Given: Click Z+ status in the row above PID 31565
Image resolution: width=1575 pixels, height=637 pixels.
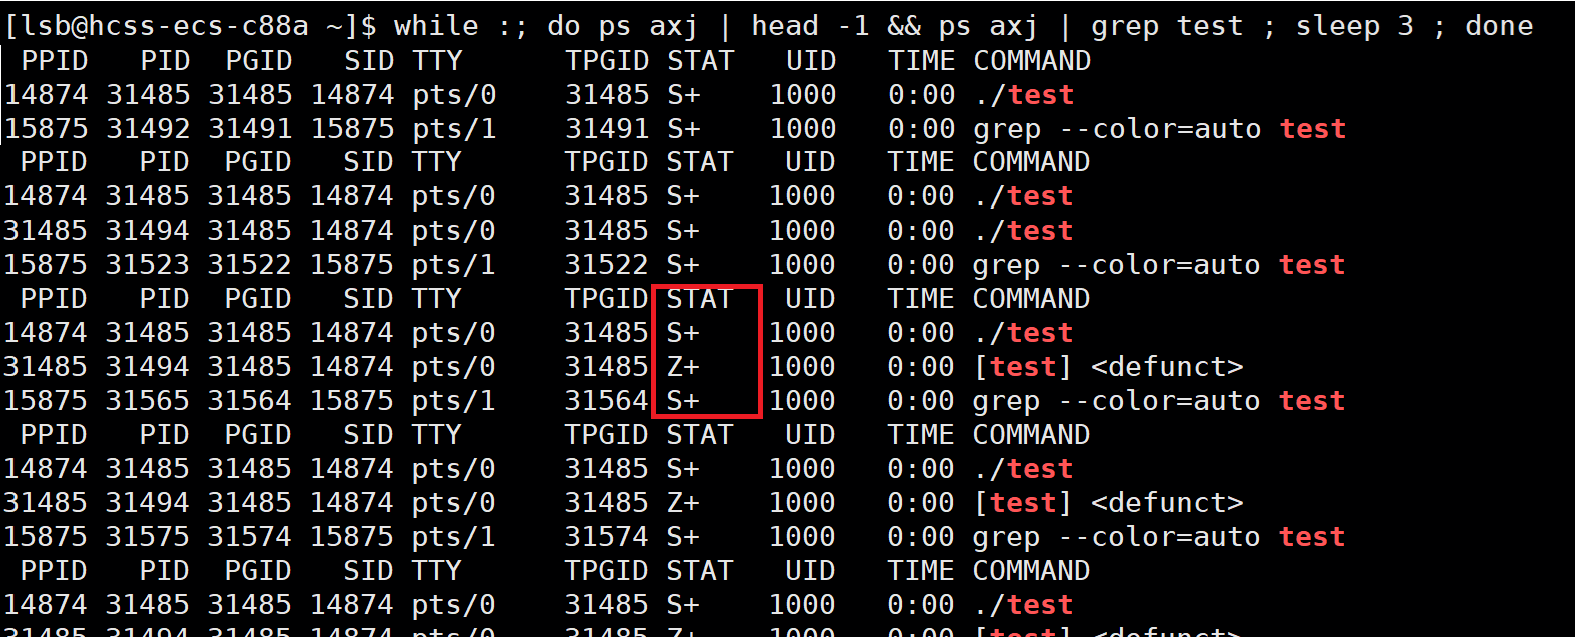Looking at the screenshot, I should 683,367.
